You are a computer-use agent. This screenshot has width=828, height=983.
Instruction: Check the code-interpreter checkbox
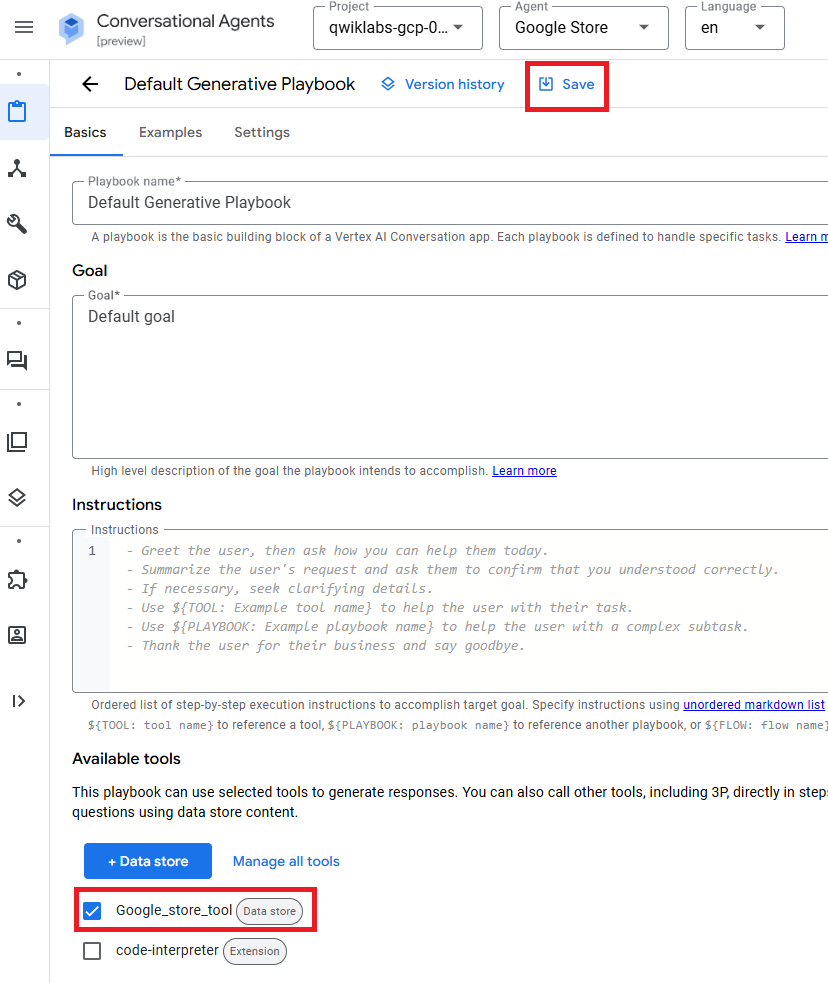(x=92, y=951)
